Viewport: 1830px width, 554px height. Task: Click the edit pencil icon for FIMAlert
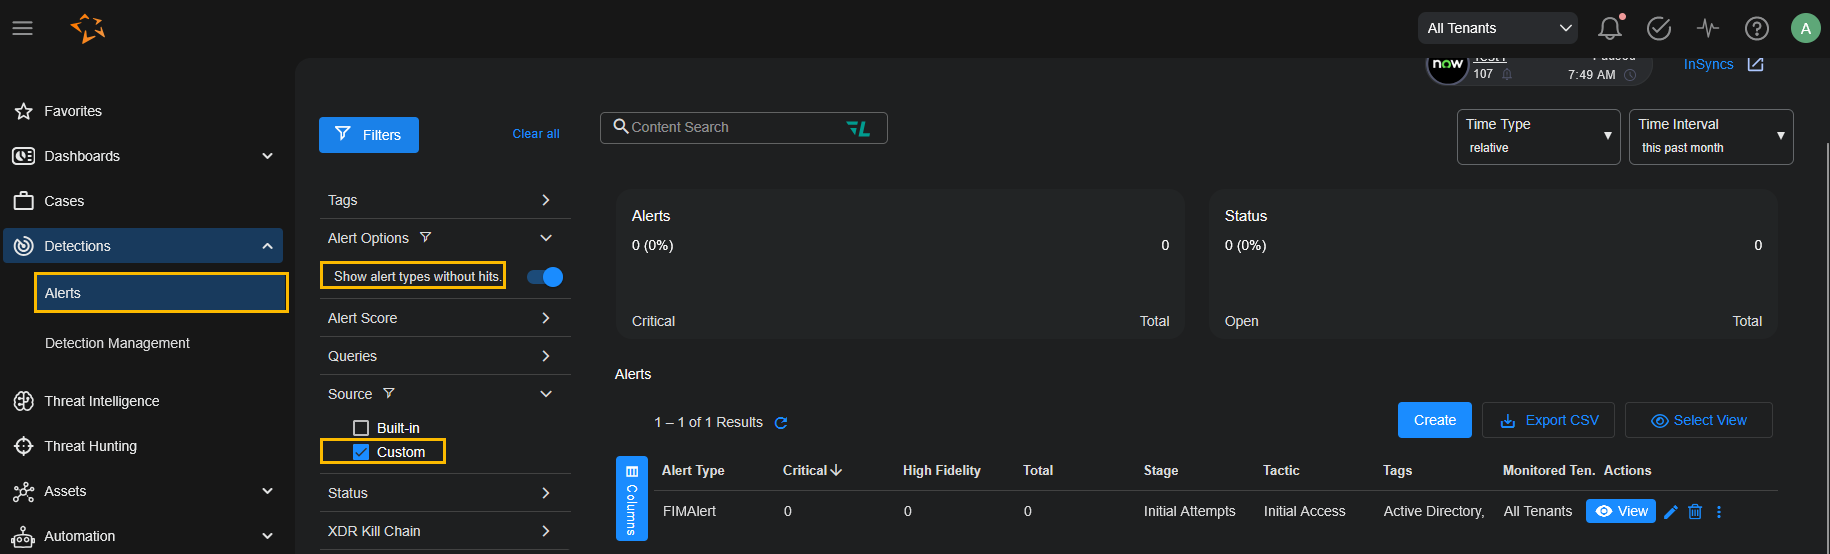point(1670,512)
